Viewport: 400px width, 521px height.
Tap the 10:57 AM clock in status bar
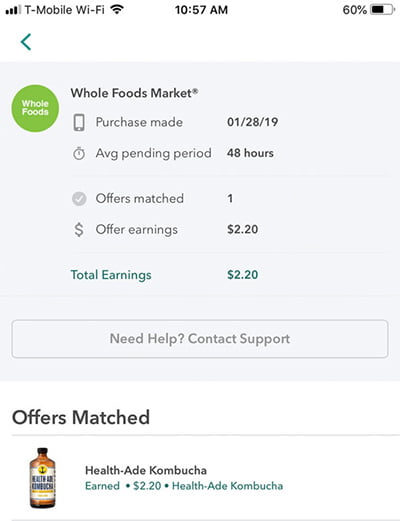201,10
